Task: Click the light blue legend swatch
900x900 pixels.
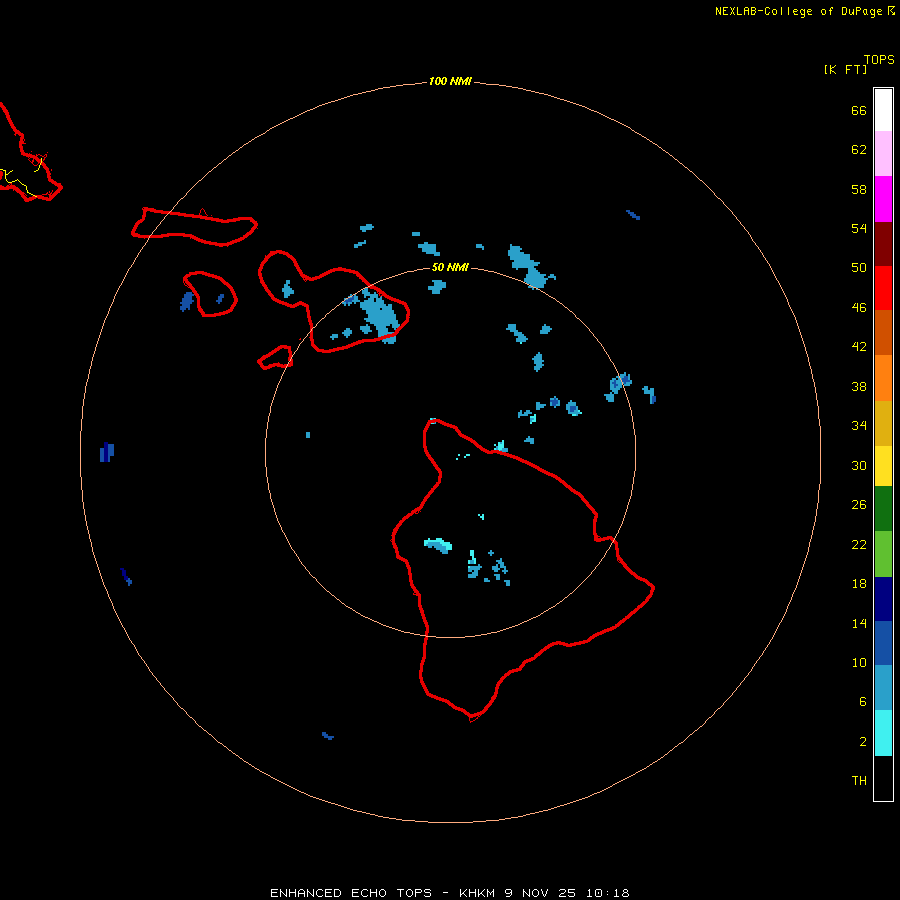Action: tap(883, 688)
